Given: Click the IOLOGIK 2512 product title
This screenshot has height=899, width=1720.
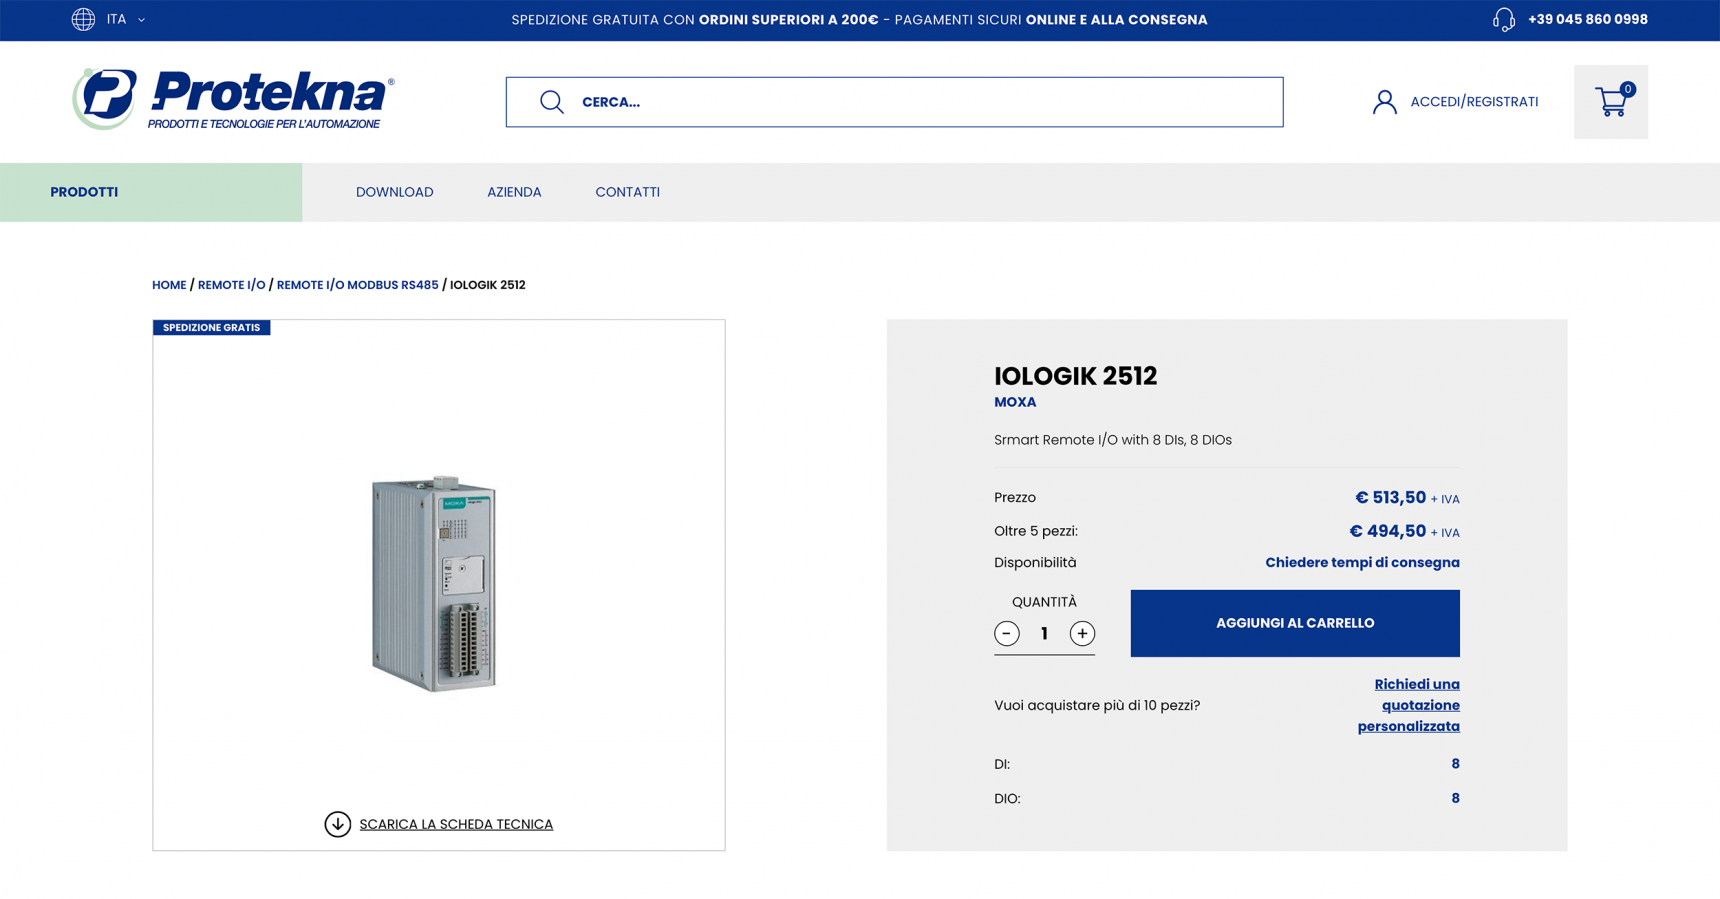Looking at the screenshot, I should 1075,376.
